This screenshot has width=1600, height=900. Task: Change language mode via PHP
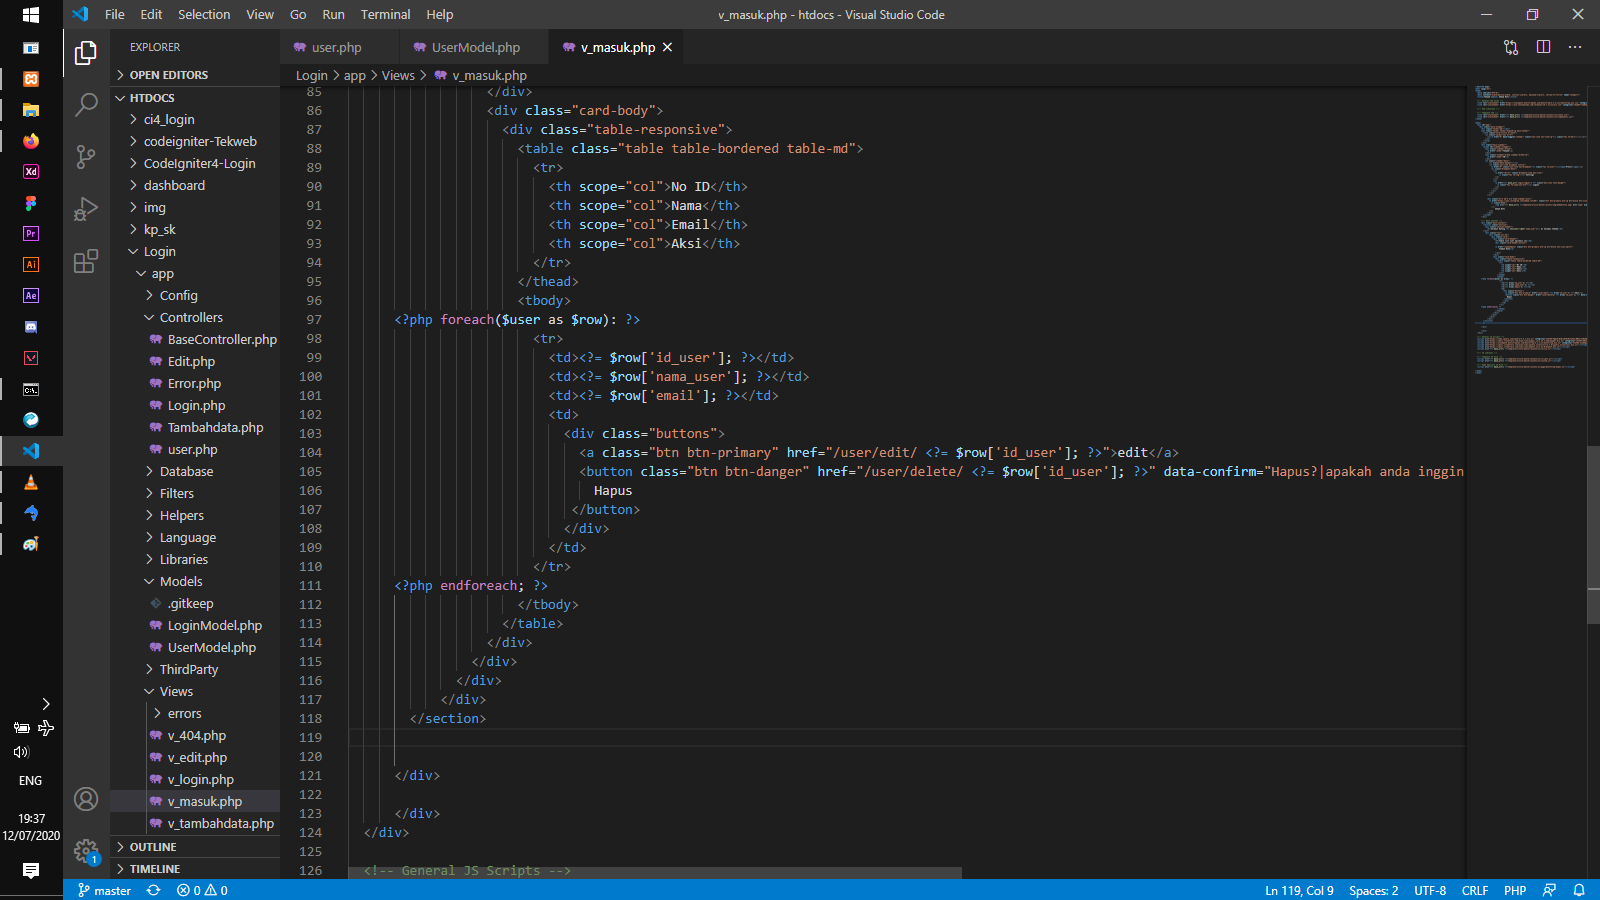1515,890
